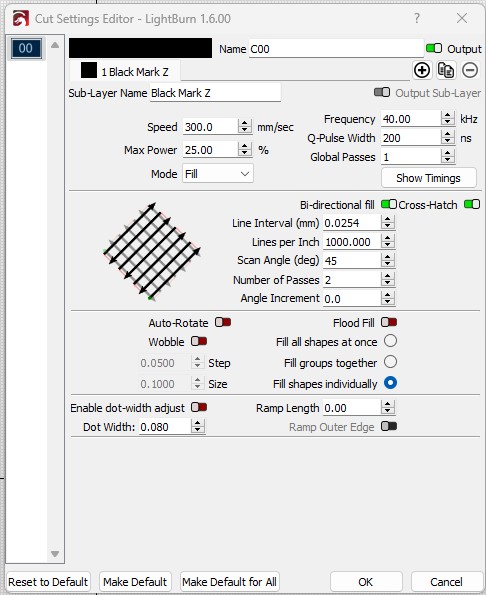Click the layer list scroll down arrow
Image resolution: width=486 pixels, height=595 pixels.
55,554
